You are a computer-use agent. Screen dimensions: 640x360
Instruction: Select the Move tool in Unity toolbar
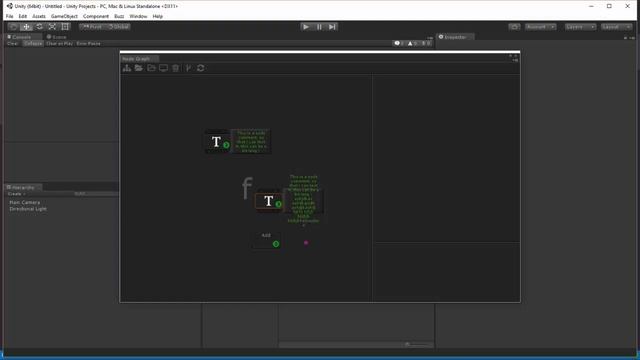click(27, 27)
